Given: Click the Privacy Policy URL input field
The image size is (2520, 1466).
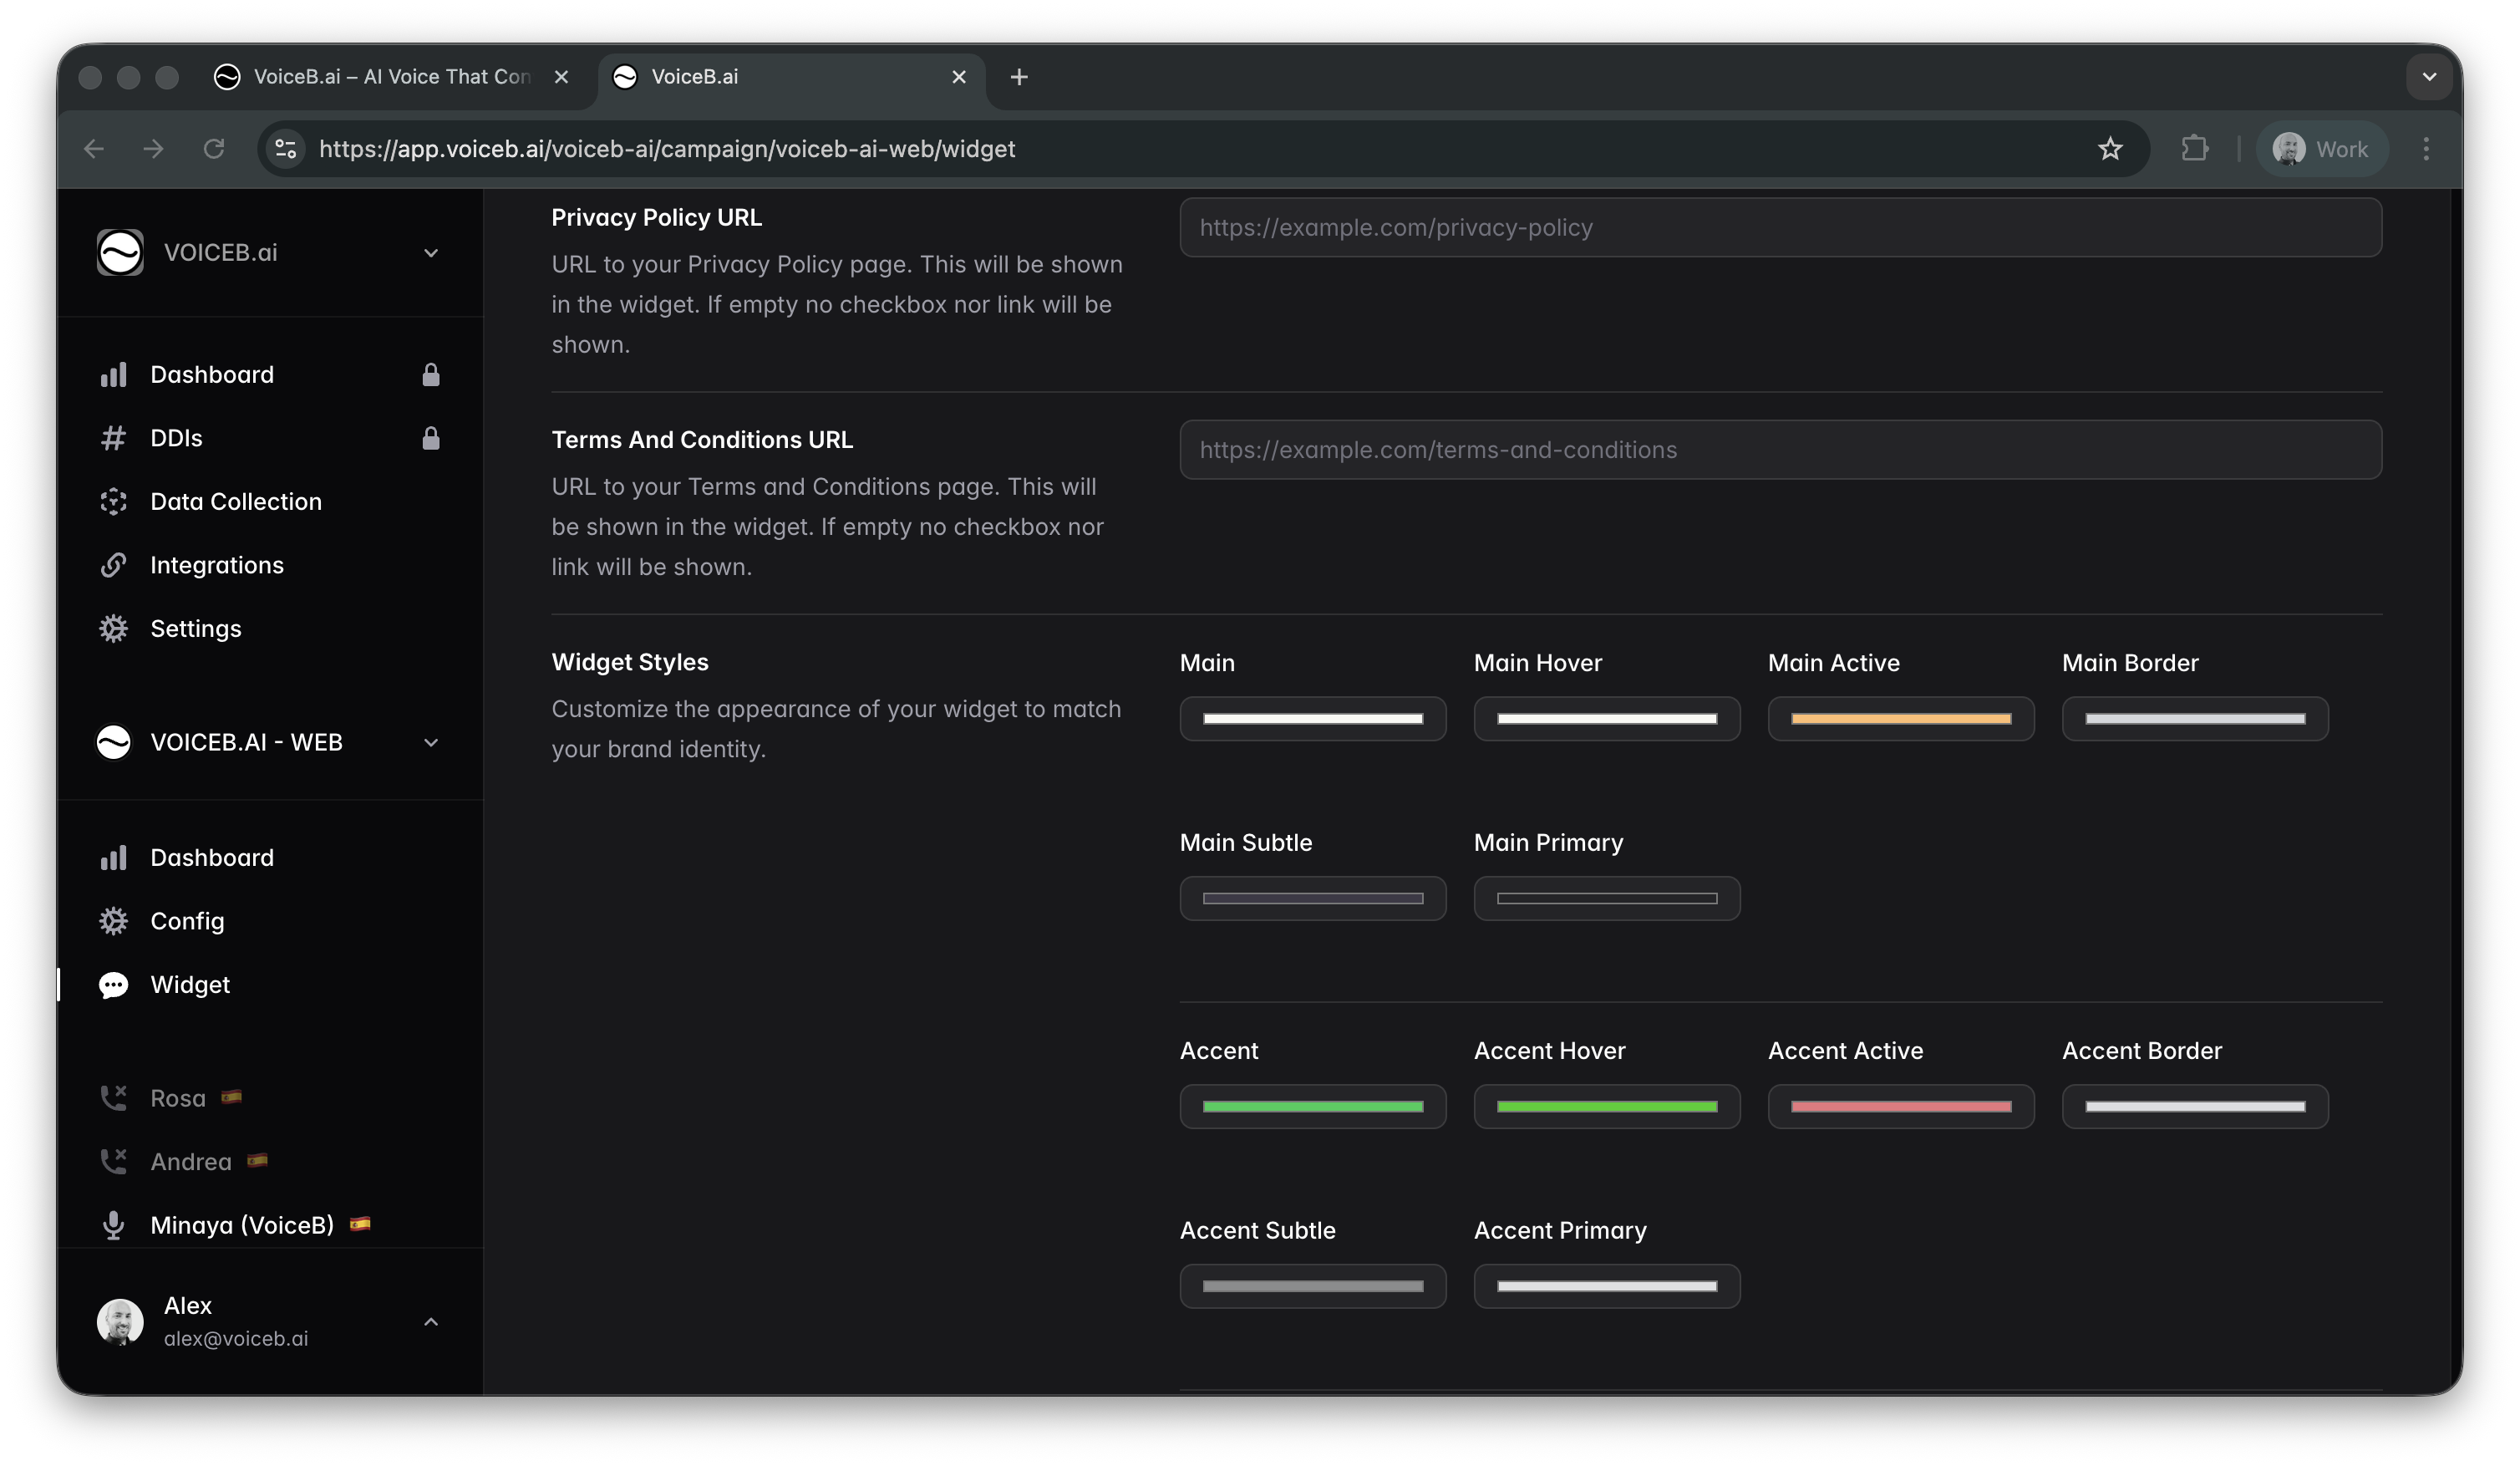Looking at the screenshot, I should (1780, 227).
